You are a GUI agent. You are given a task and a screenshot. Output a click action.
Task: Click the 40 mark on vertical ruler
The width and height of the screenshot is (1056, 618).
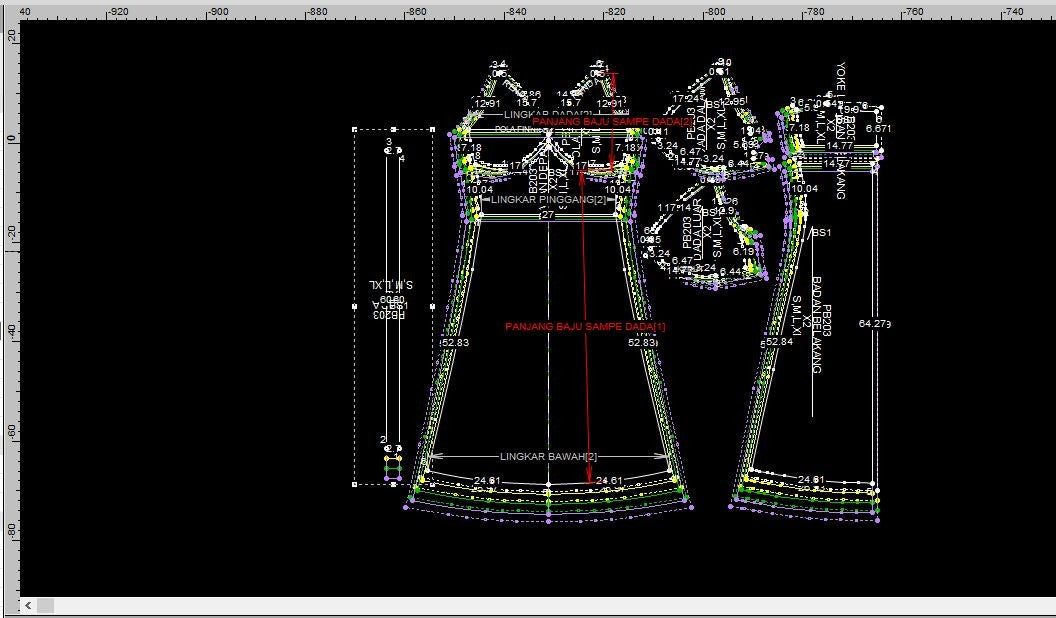click(11, 331)
